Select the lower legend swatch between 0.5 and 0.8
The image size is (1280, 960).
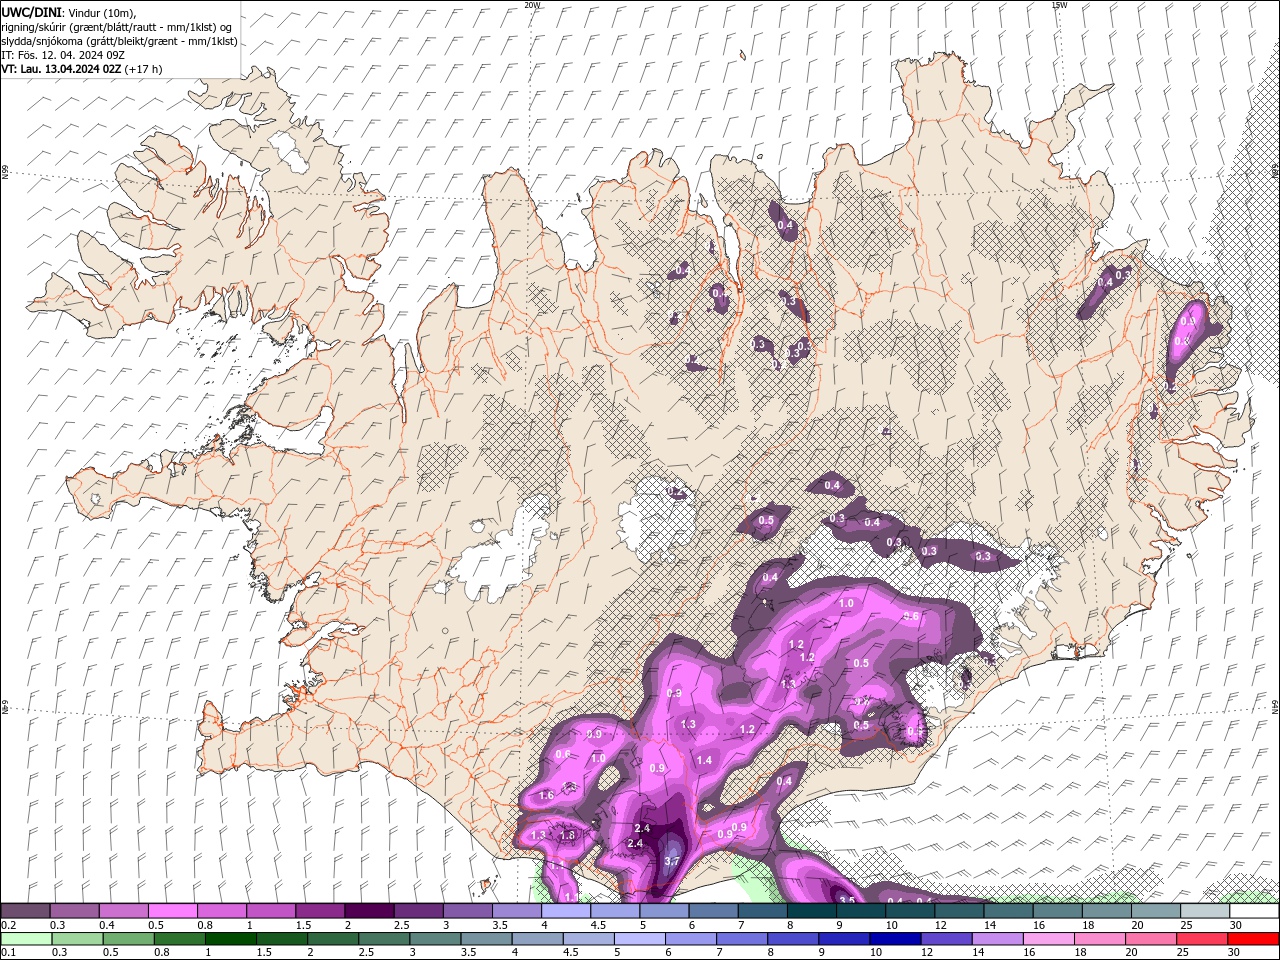click(127, 939)
